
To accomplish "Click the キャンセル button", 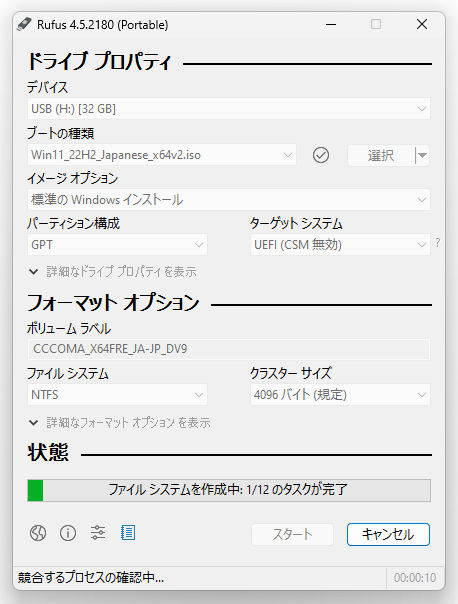I will click(388, 534).
